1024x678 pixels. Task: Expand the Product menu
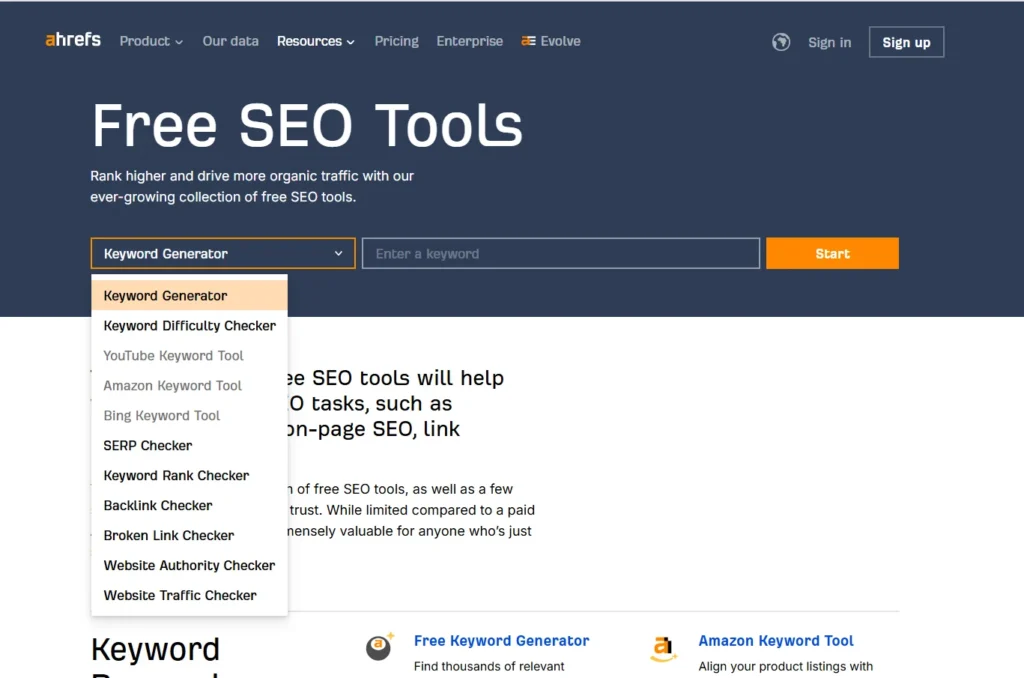(151, 41)
